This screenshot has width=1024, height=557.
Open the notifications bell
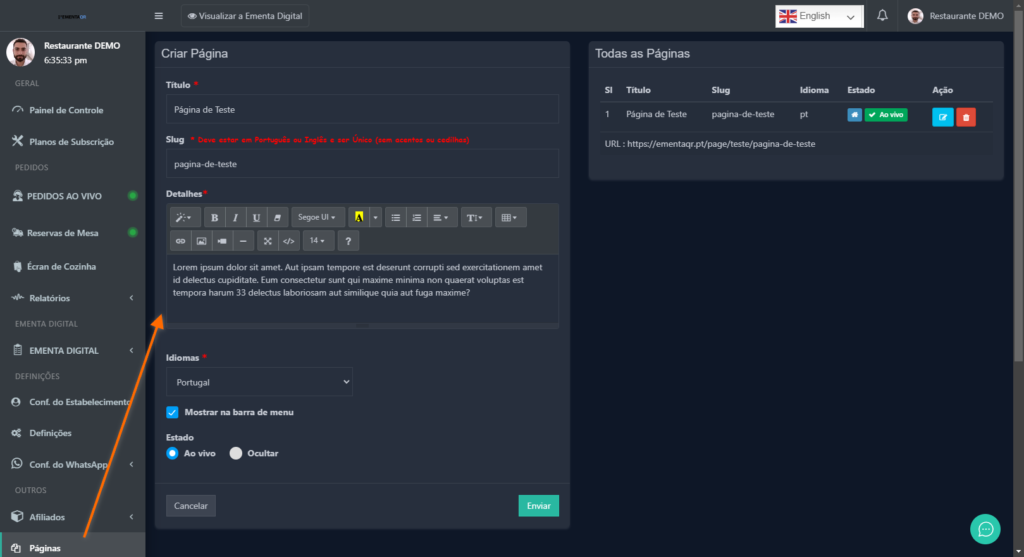882,16
